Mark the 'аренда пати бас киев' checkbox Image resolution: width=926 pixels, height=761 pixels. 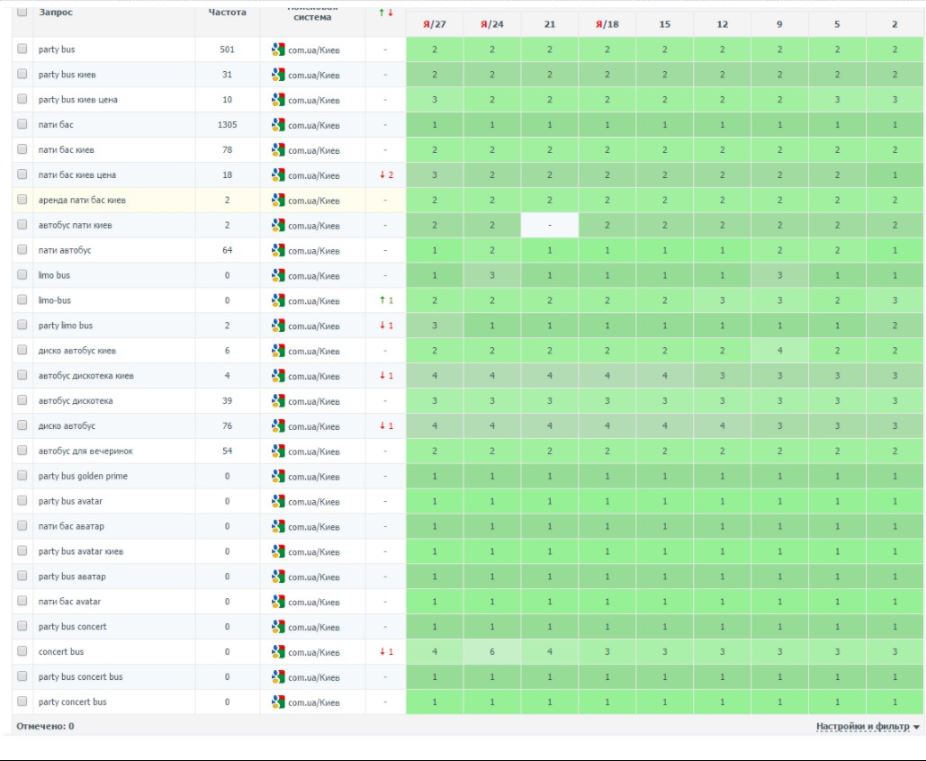pyautogui.click(x=22, y=200)
